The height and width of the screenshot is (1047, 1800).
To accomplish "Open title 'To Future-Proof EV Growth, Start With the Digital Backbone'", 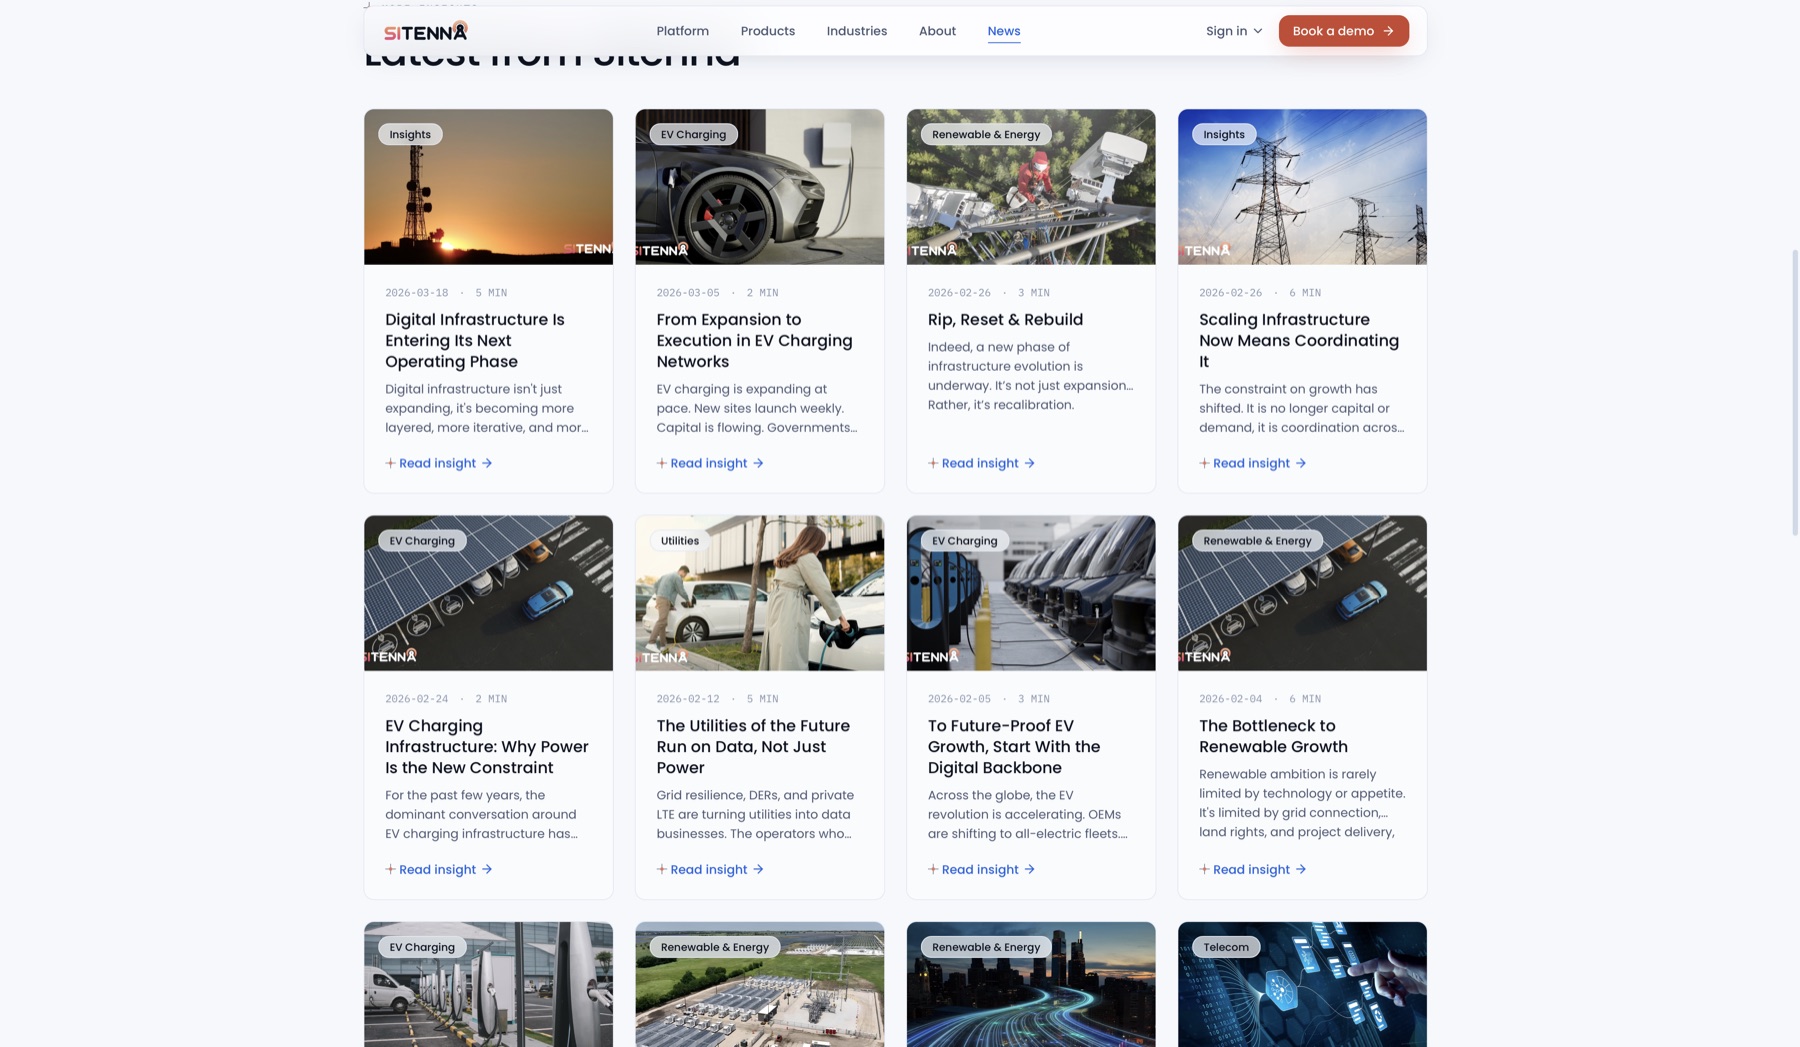I will tap(1014, 746).
